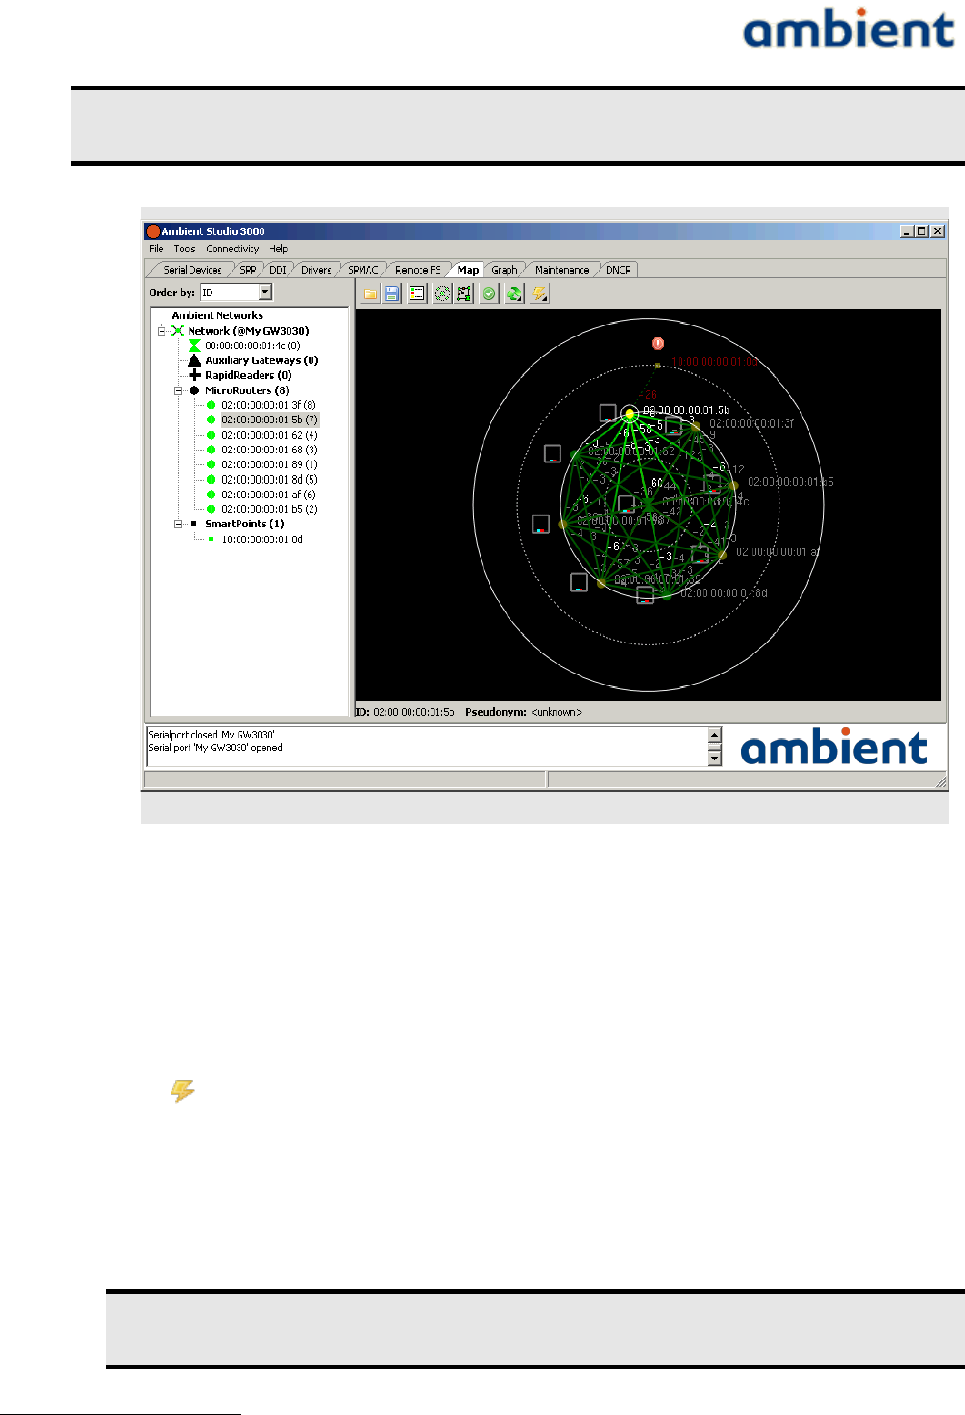
Task: Switch to the Maintenance tab
Action: (x=562, y=270)
